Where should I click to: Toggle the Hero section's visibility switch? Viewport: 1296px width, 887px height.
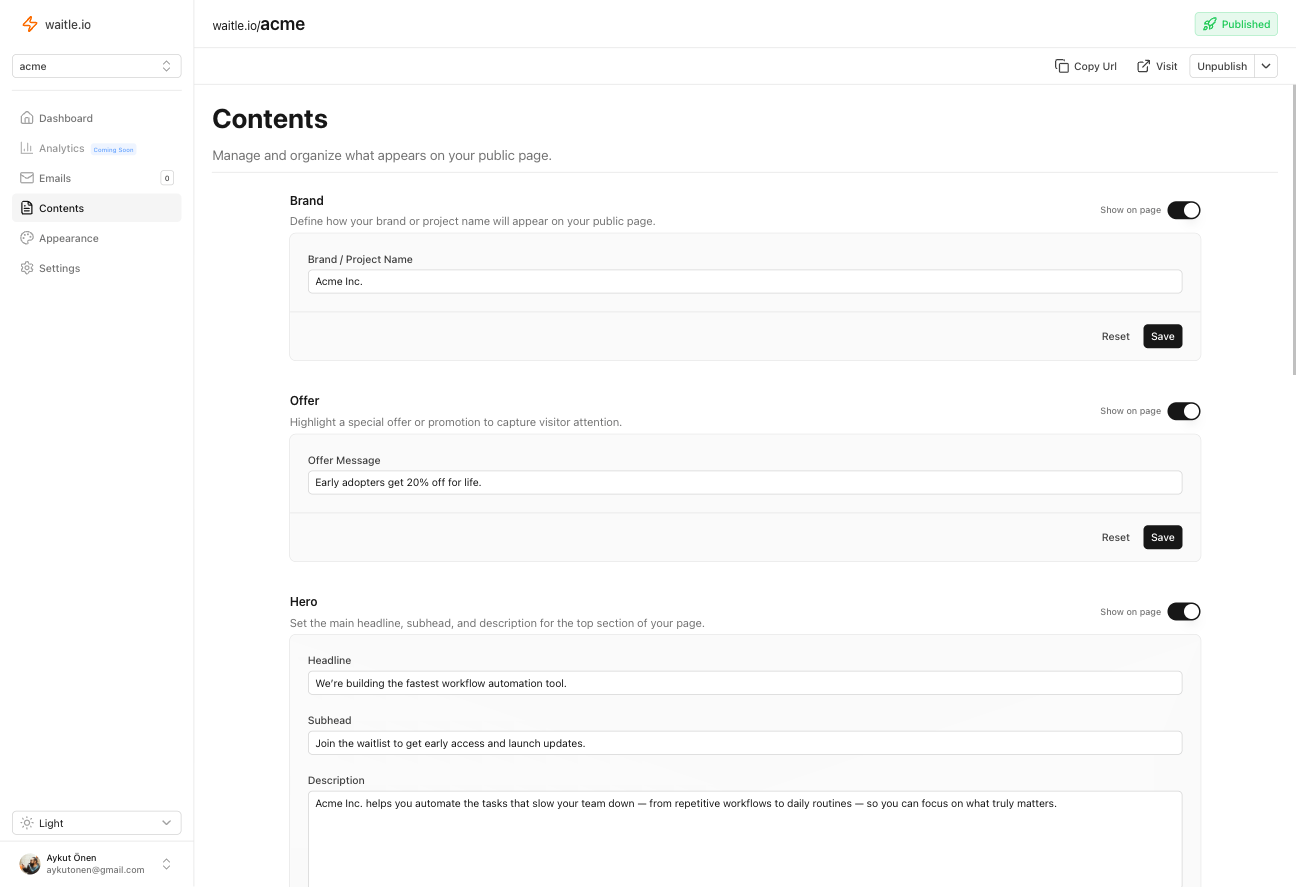(1184, 611)
